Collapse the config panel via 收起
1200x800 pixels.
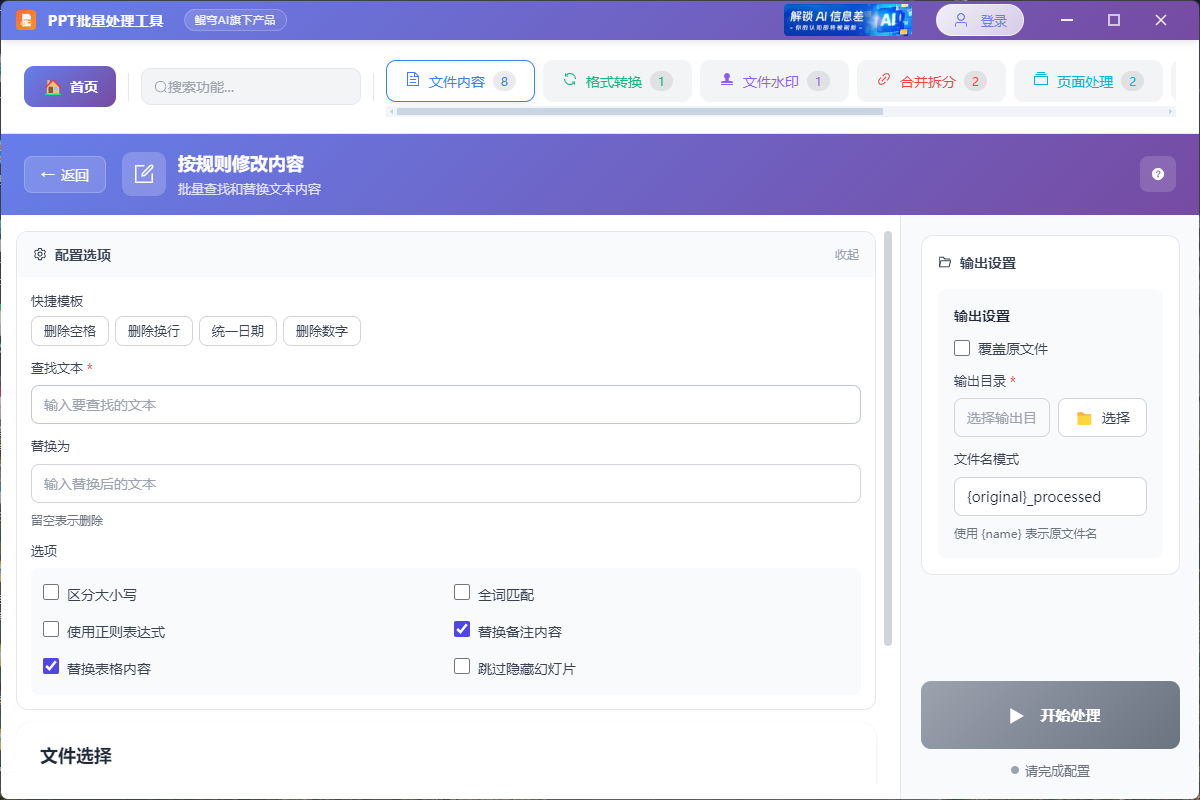point(845,254)
